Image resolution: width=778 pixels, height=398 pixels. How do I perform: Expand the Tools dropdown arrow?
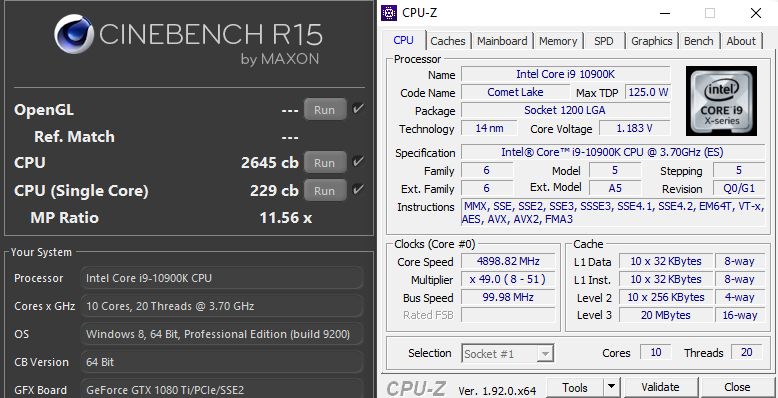coord(611,387)
